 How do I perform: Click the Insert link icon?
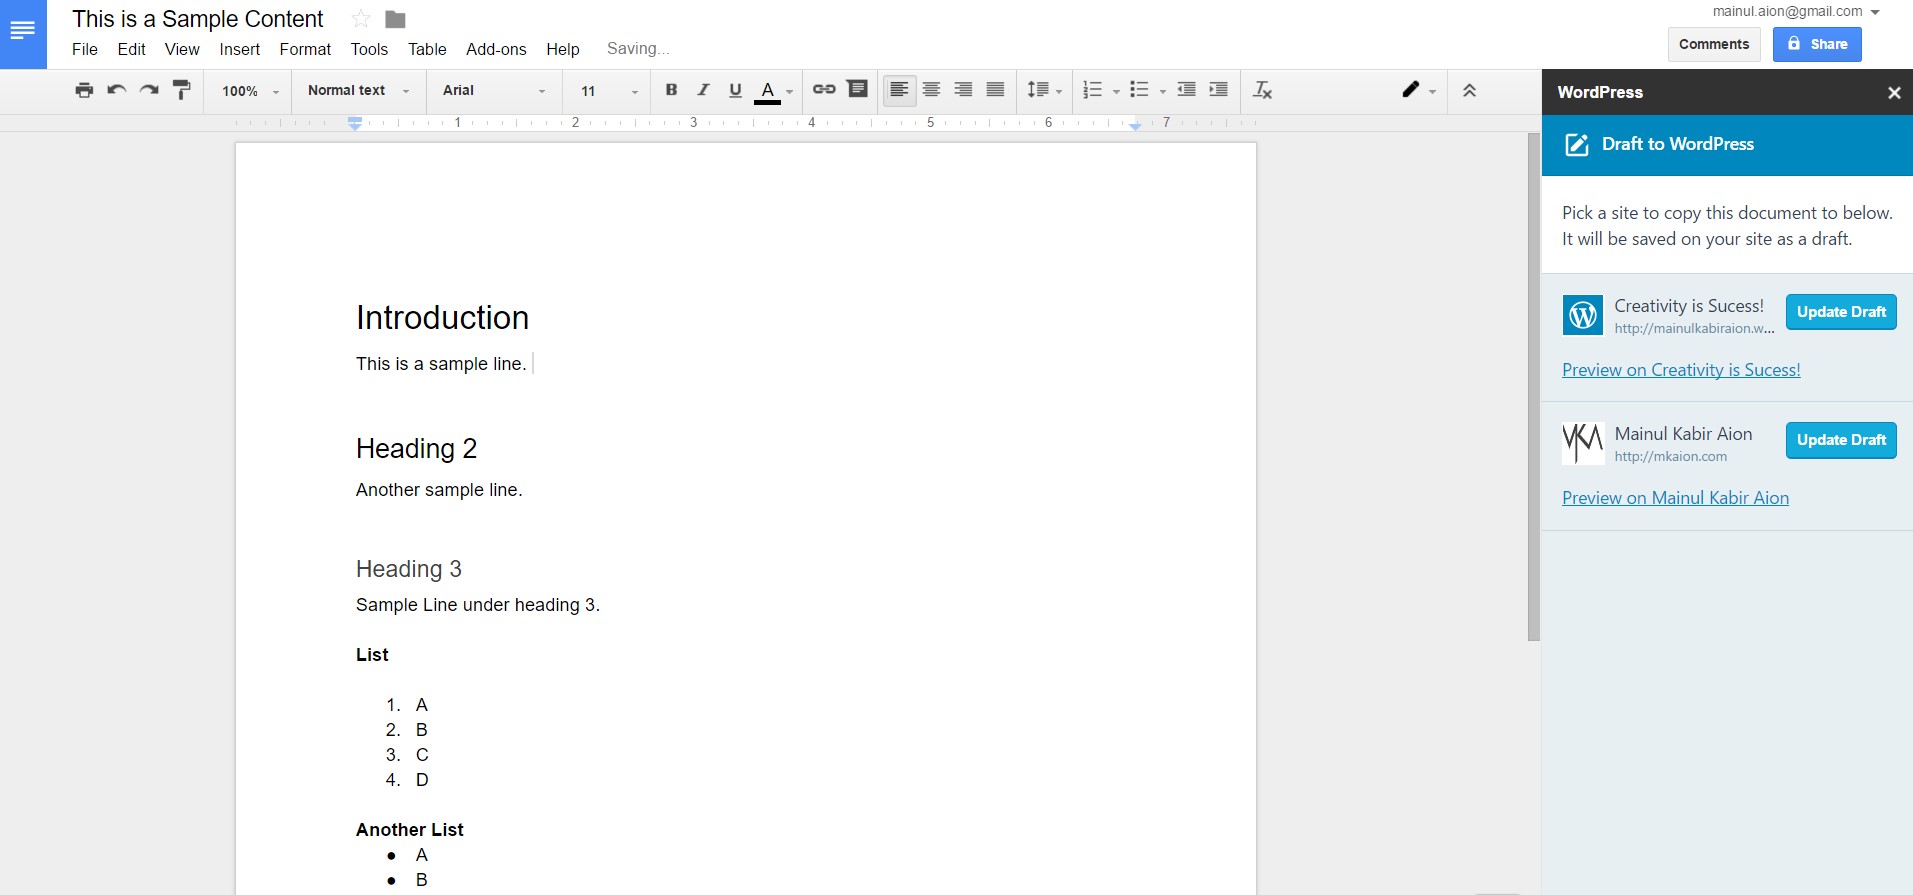point(824,90)
